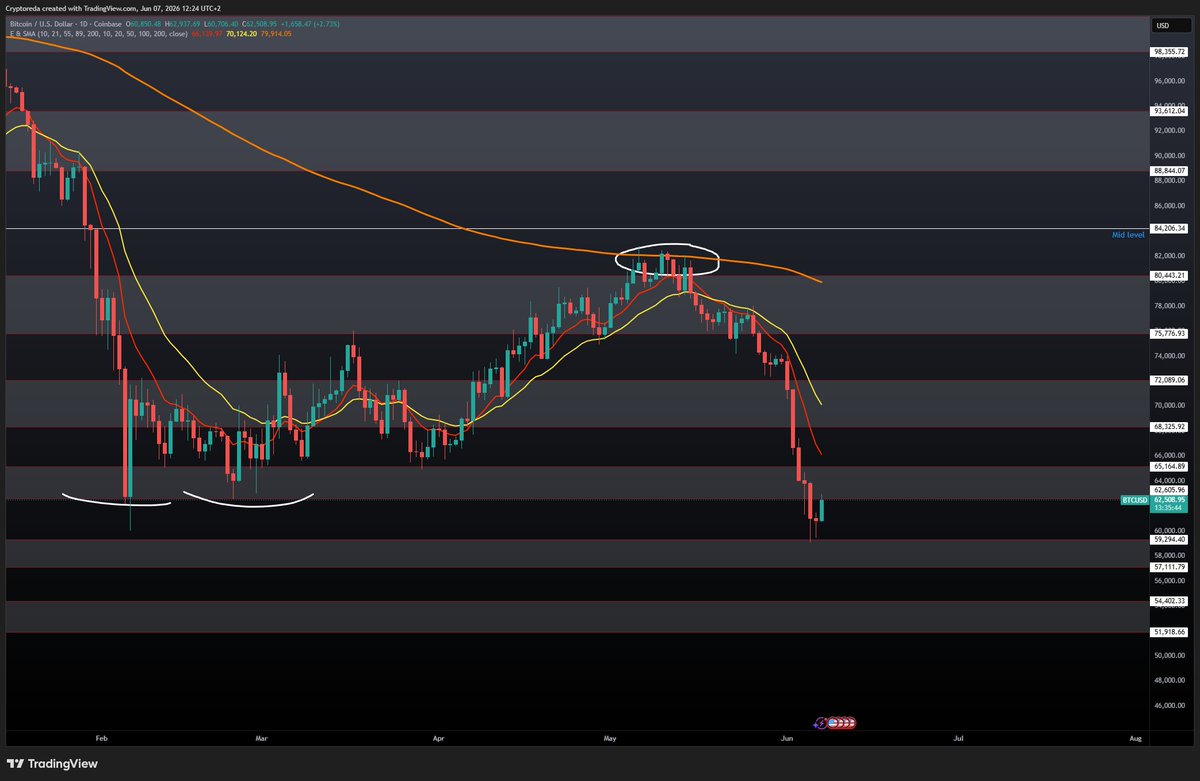Viewport: 1200px width, 781px height.
Task: Click the Apr label on time axis
Action: (x=438, y=739)
